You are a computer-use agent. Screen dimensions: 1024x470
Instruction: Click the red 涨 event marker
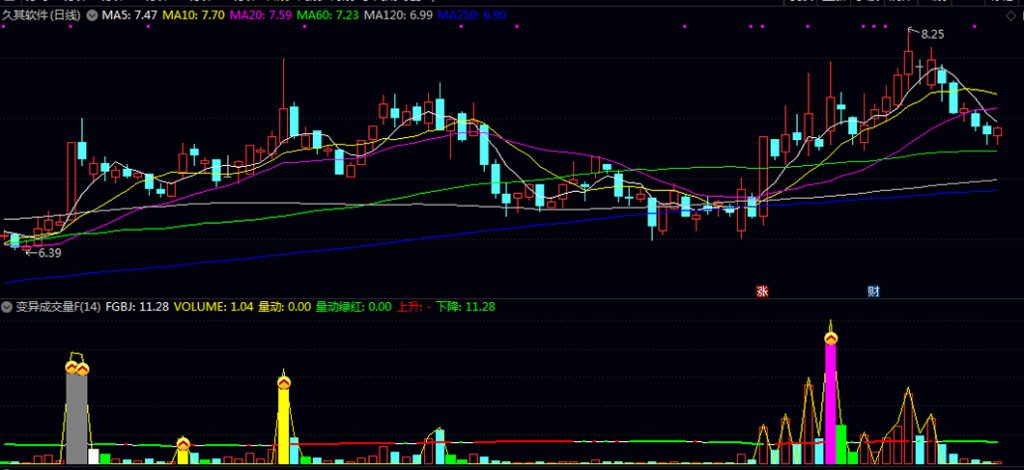[762, 292]
